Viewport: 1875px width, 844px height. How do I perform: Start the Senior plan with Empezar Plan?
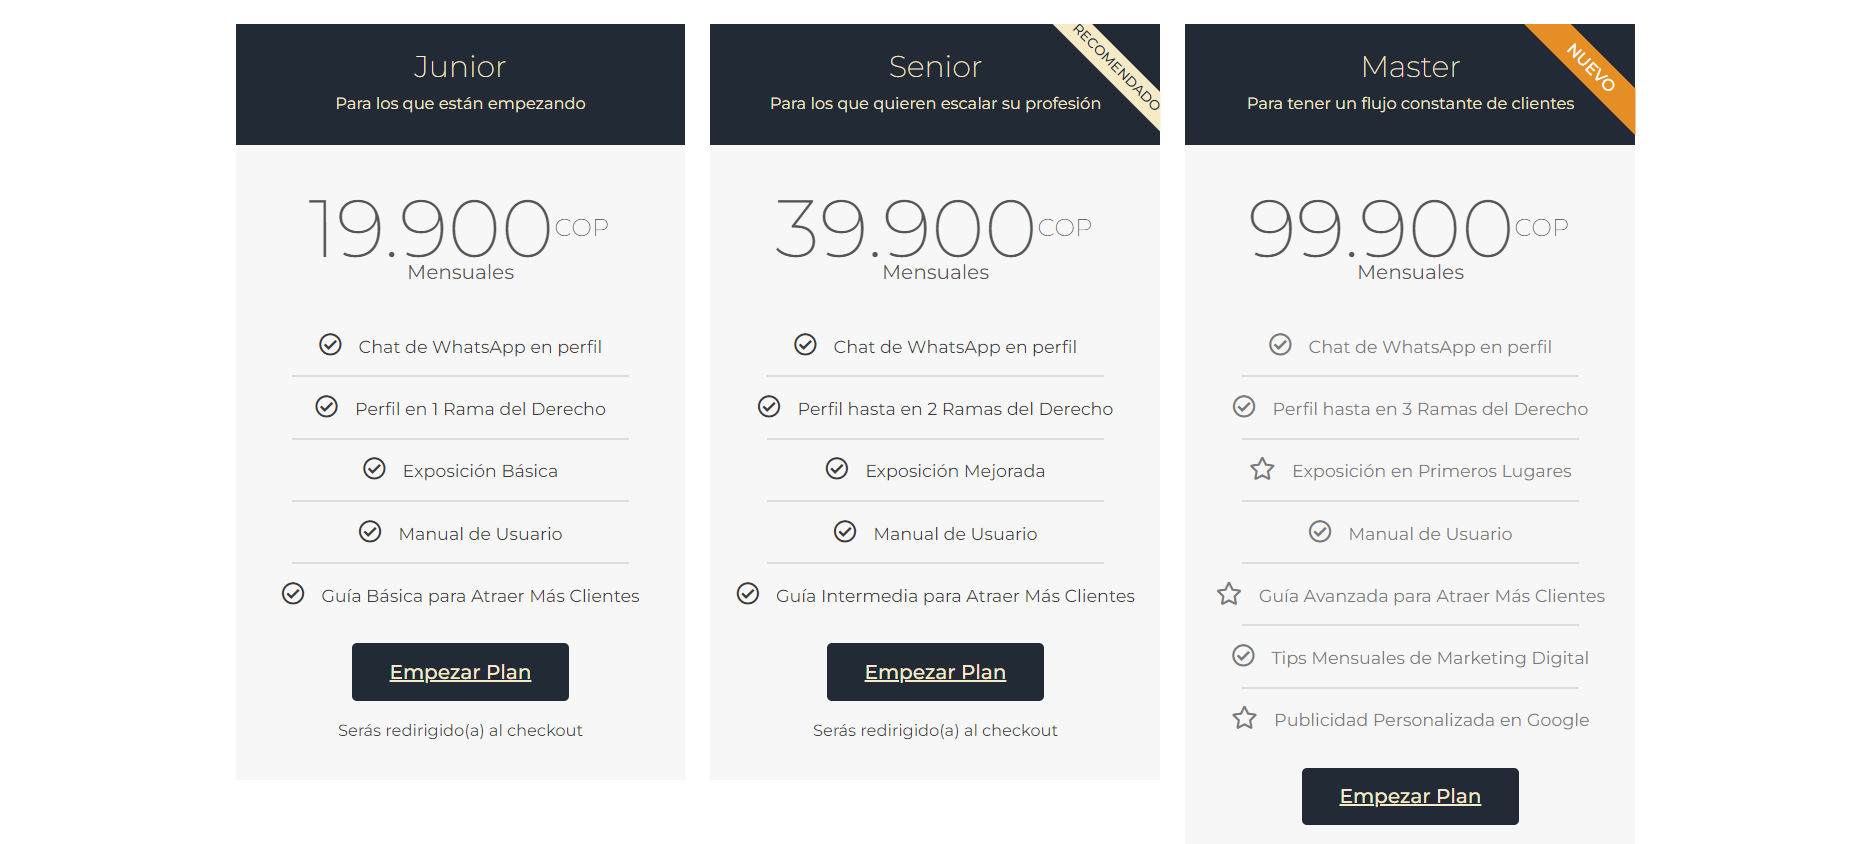(935, 672)
